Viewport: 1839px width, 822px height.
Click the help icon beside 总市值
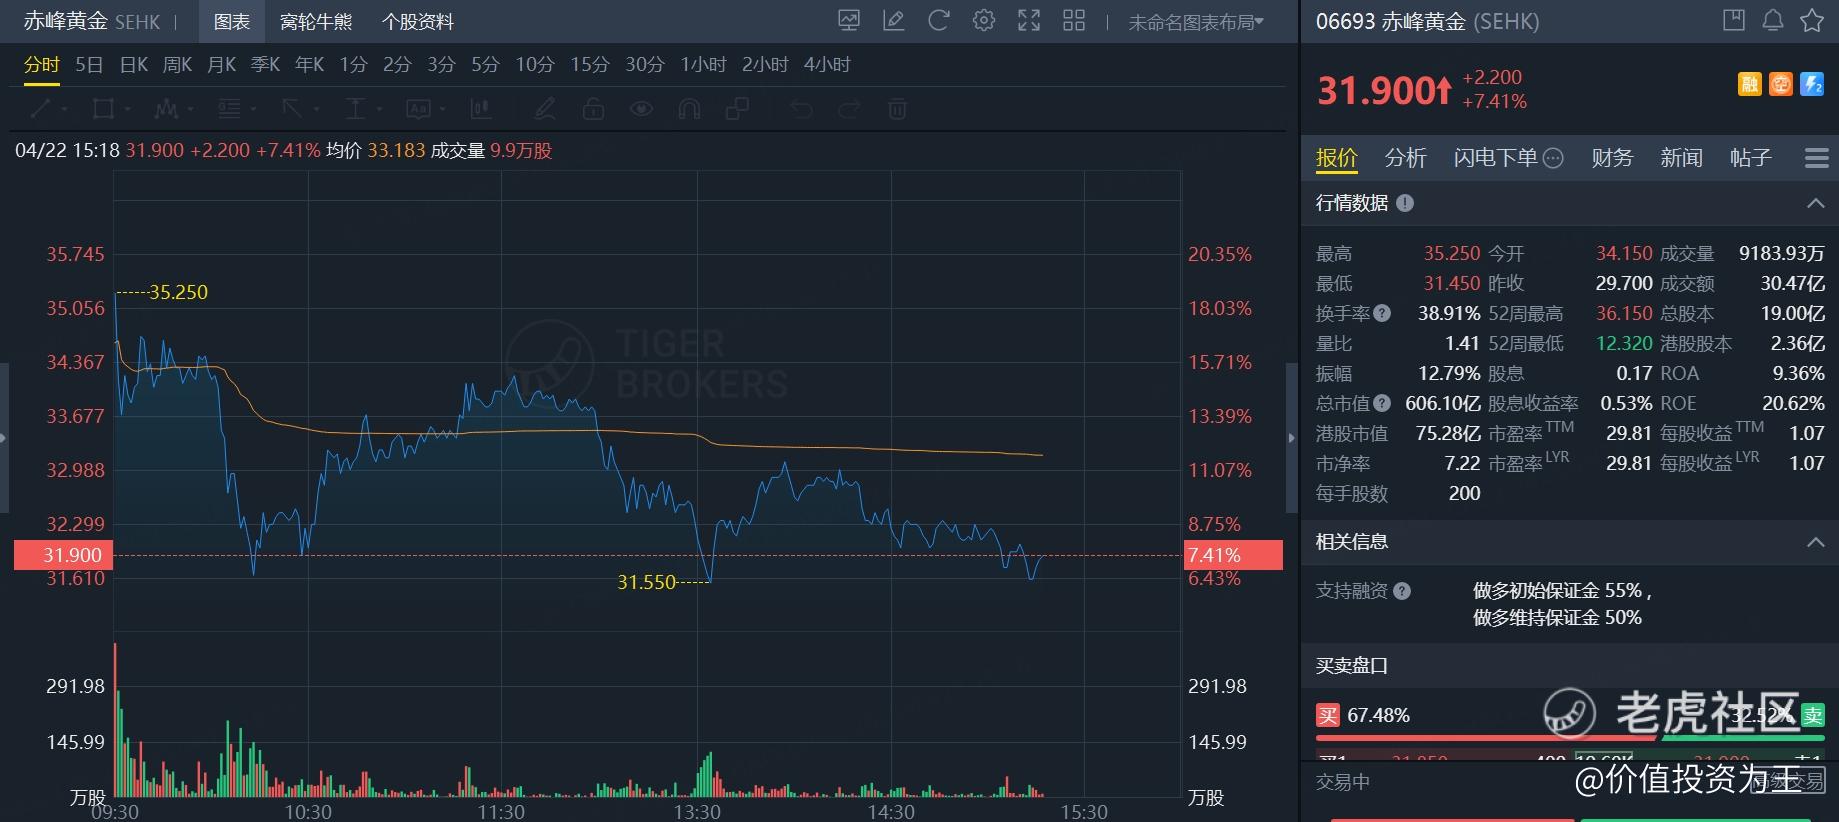[1382, 403]
